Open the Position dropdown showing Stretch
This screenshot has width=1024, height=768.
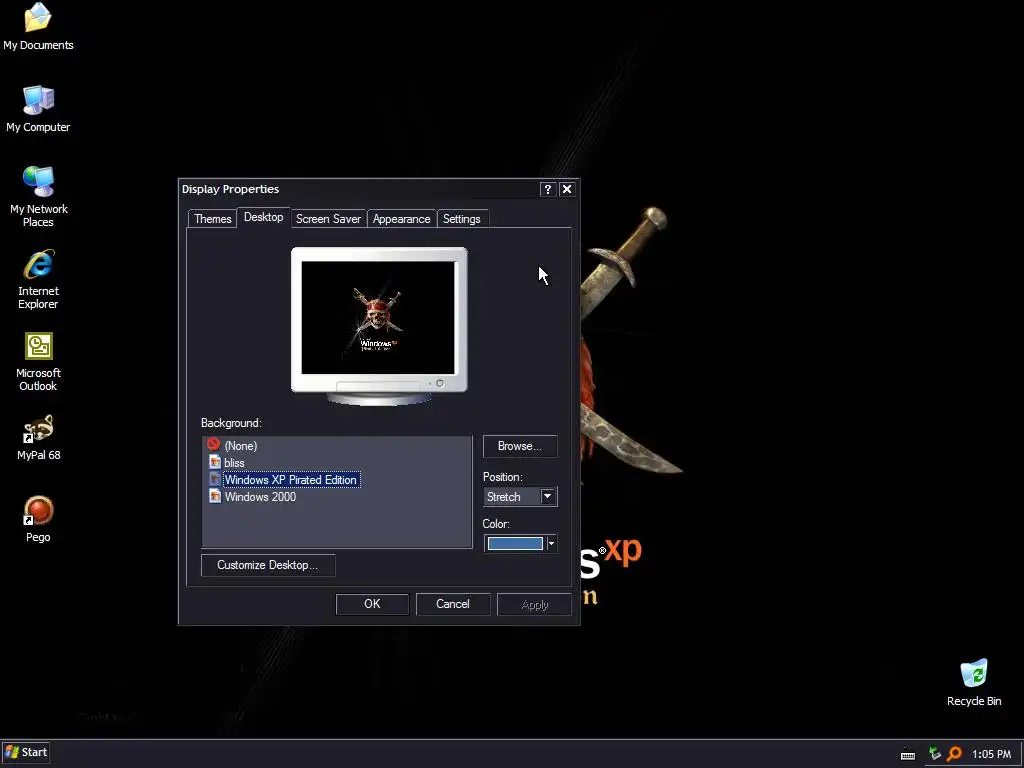click(x=520, y=496)
